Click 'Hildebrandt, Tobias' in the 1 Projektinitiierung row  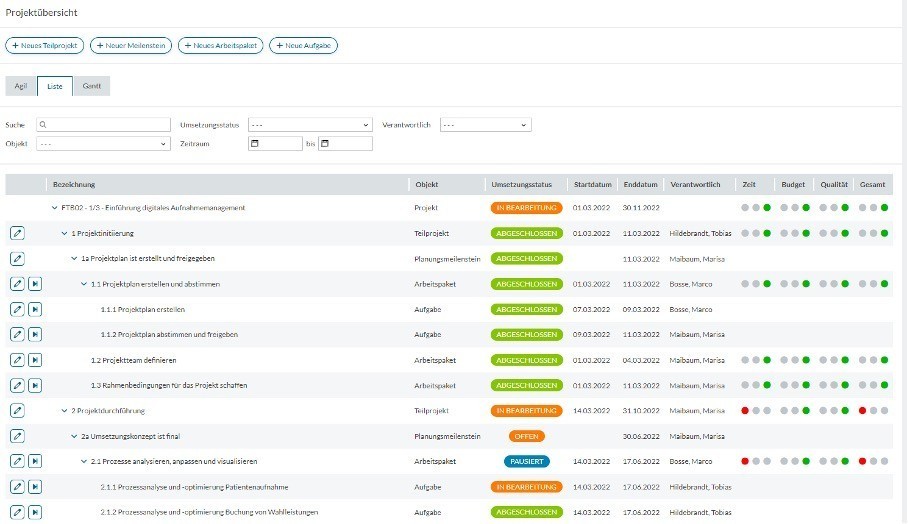click(700, 233)
